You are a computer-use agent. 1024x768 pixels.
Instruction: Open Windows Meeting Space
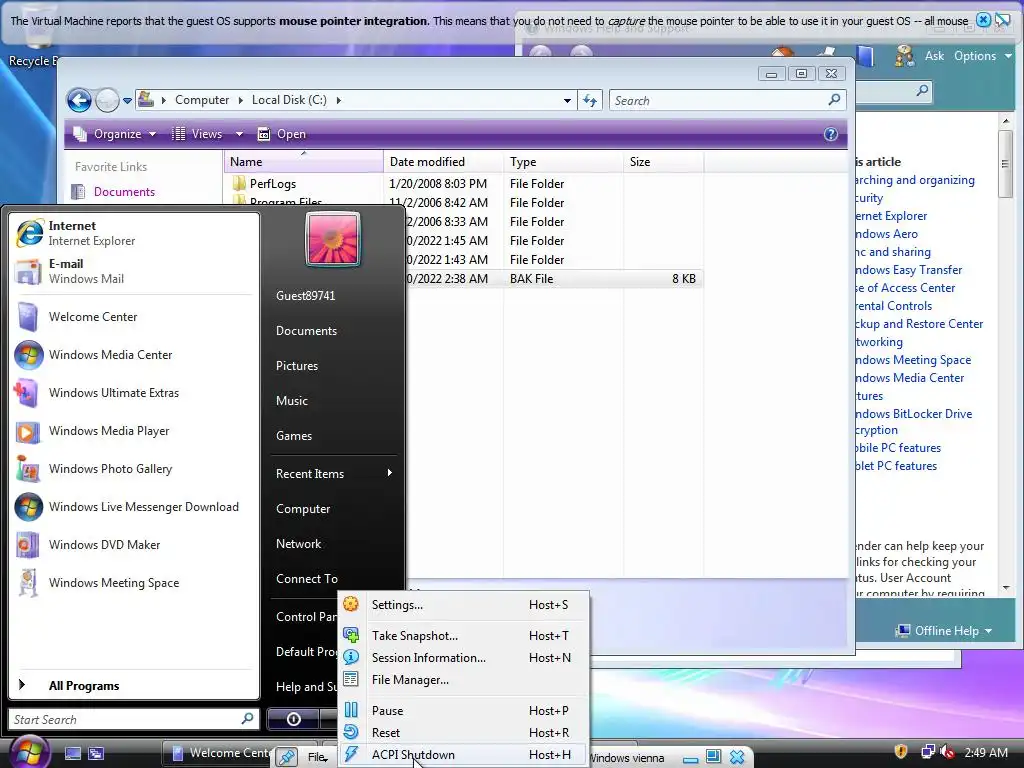tap(134, 583)
